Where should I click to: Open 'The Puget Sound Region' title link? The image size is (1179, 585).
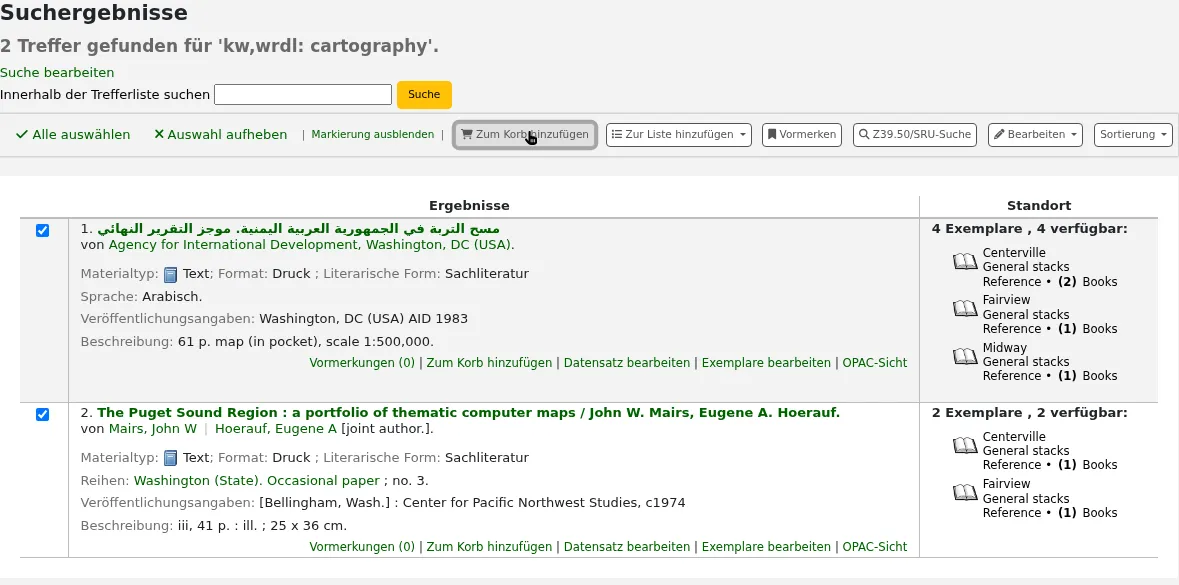468,413
